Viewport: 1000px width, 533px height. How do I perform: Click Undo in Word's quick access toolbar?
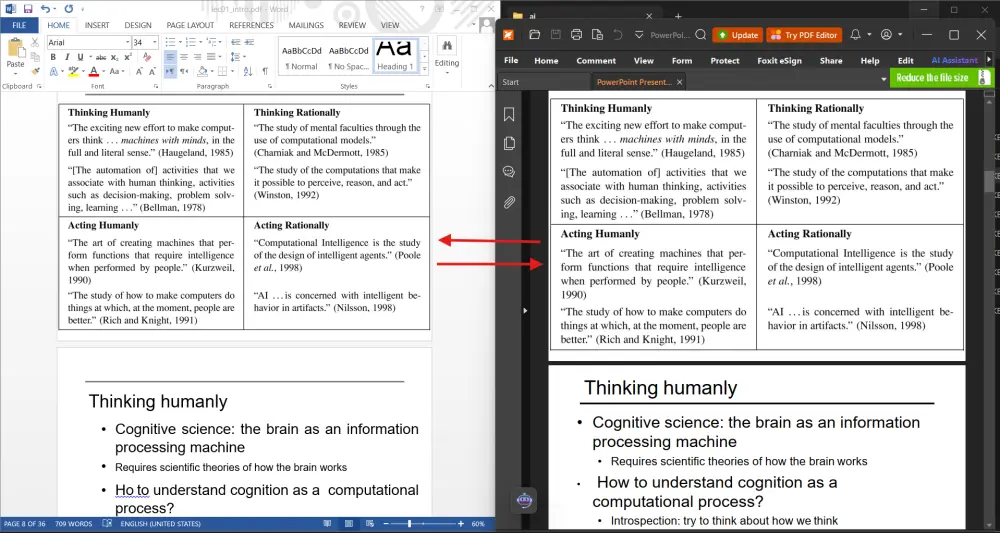[45, 9]
